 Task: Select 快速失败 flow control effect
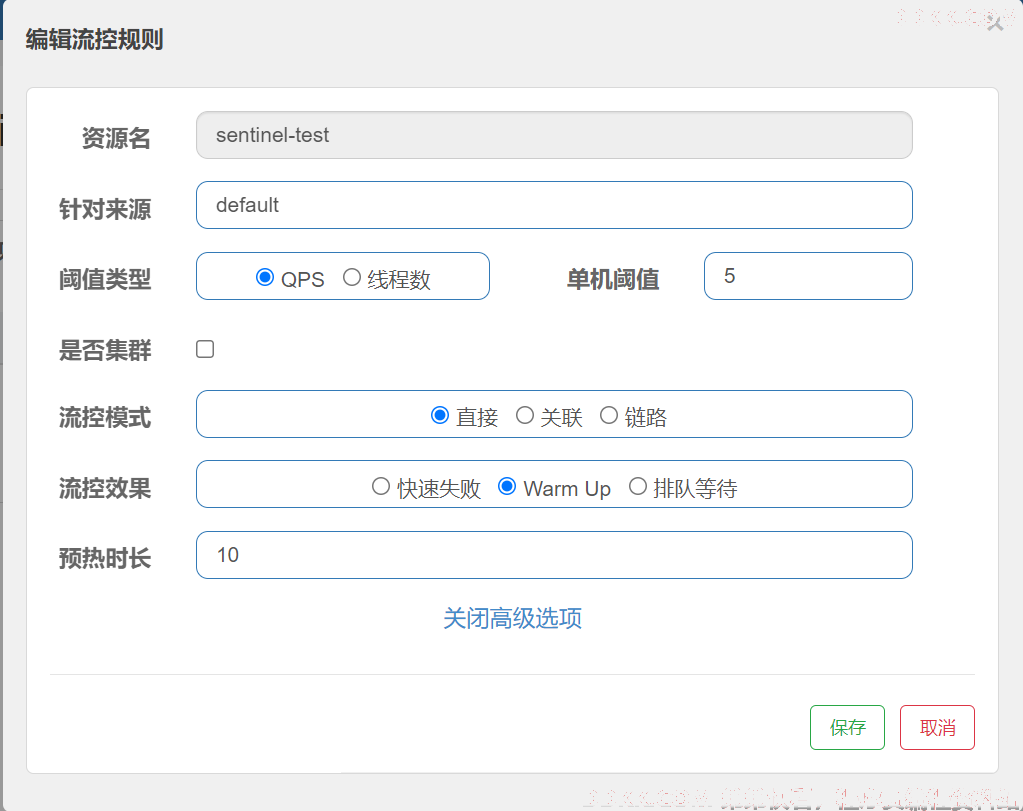pyautogui.click(x=380, y=486)
